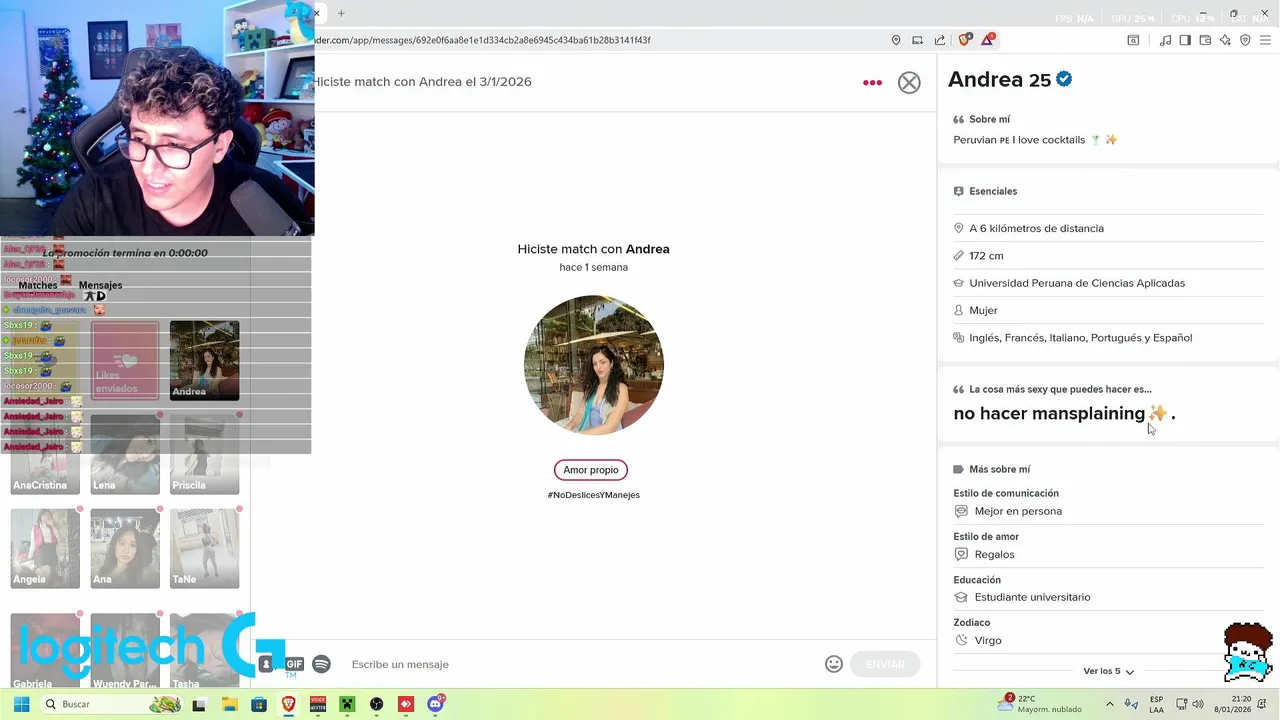Viewport: 1280px width, 720px height.
Task: Click the browser address bar URL
Action: (483, 40)
